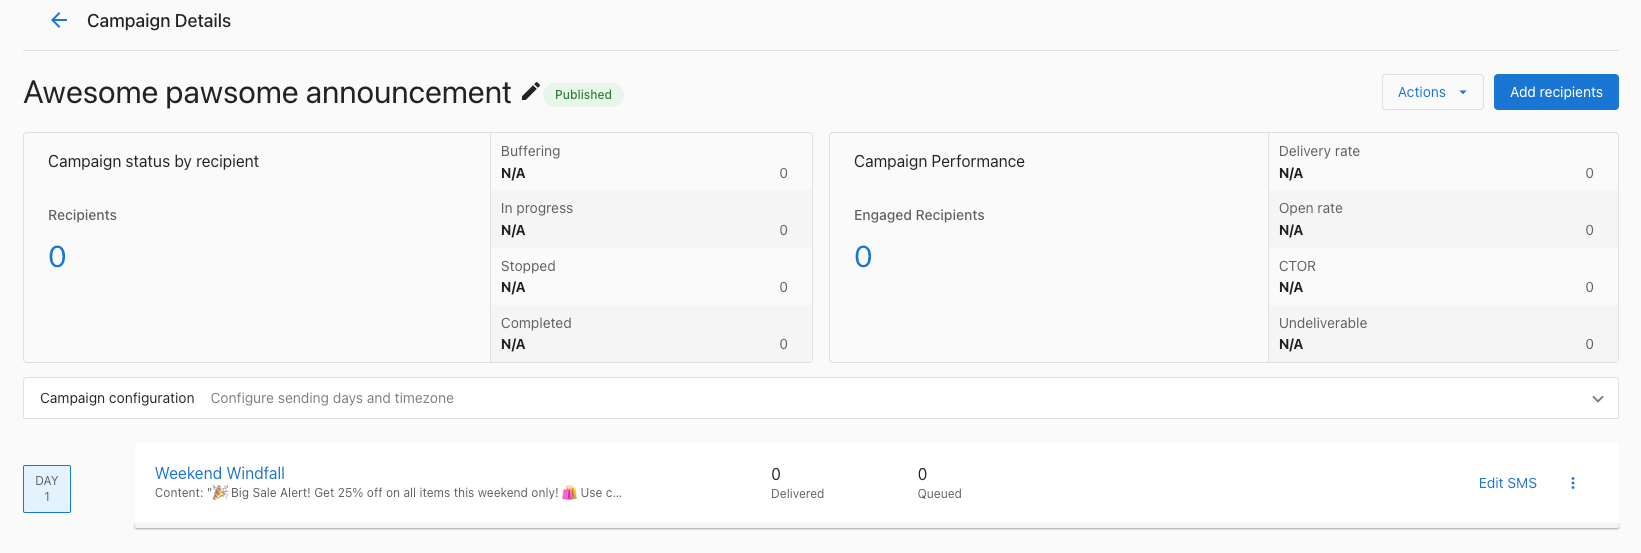Select the Stopped status row

(x=650, y=277)
